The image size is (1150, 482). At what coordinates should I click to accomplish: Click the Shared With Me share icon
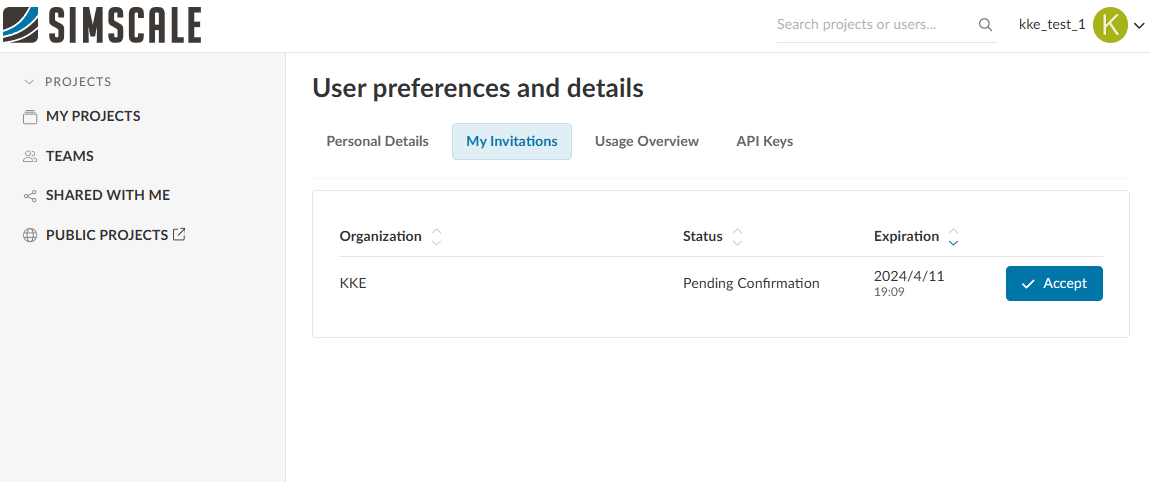tap(30, 196)
